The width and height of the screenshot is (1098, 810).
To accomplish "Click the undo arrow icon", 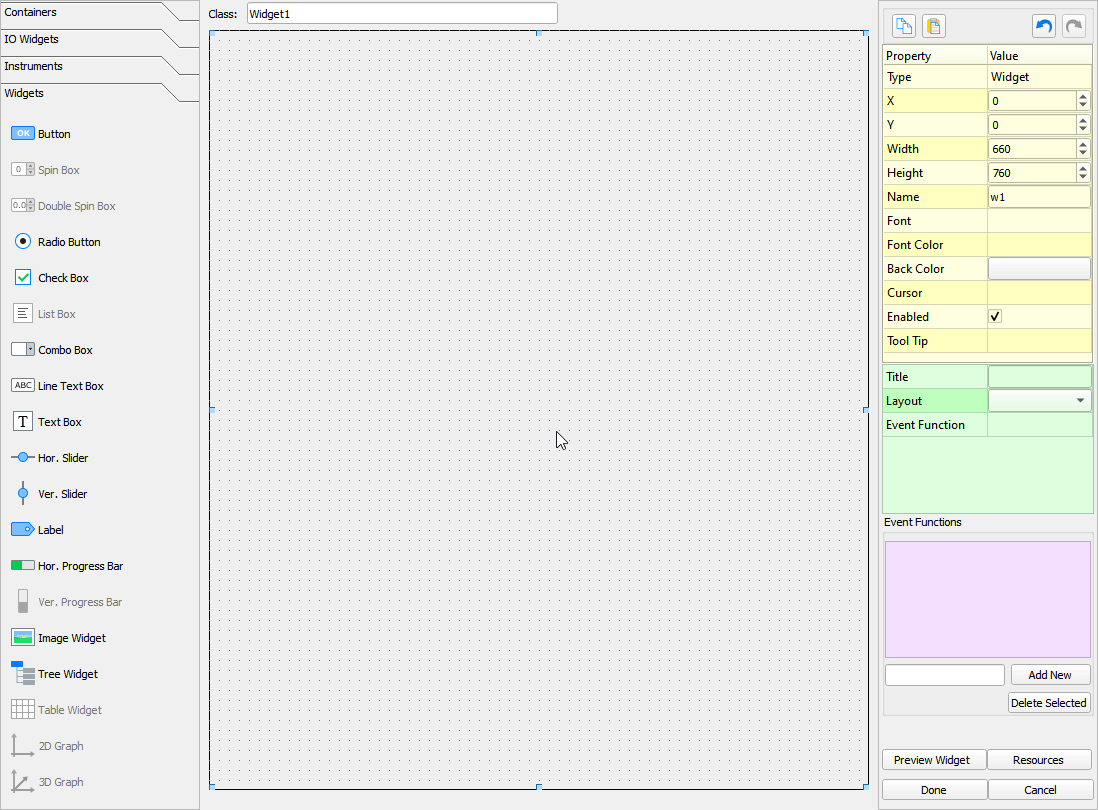I will click(1043, 25).
